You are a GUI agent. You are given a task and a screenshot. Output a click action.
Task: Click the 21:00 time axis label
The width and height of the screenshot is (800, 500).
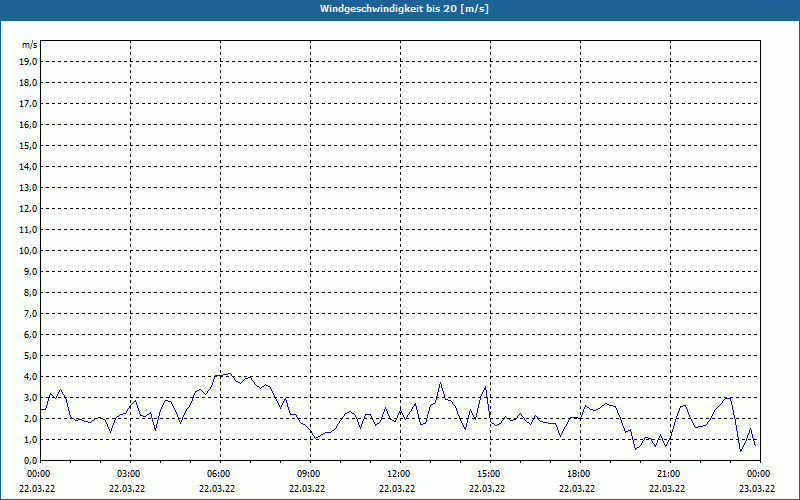(x=668, y=474)
